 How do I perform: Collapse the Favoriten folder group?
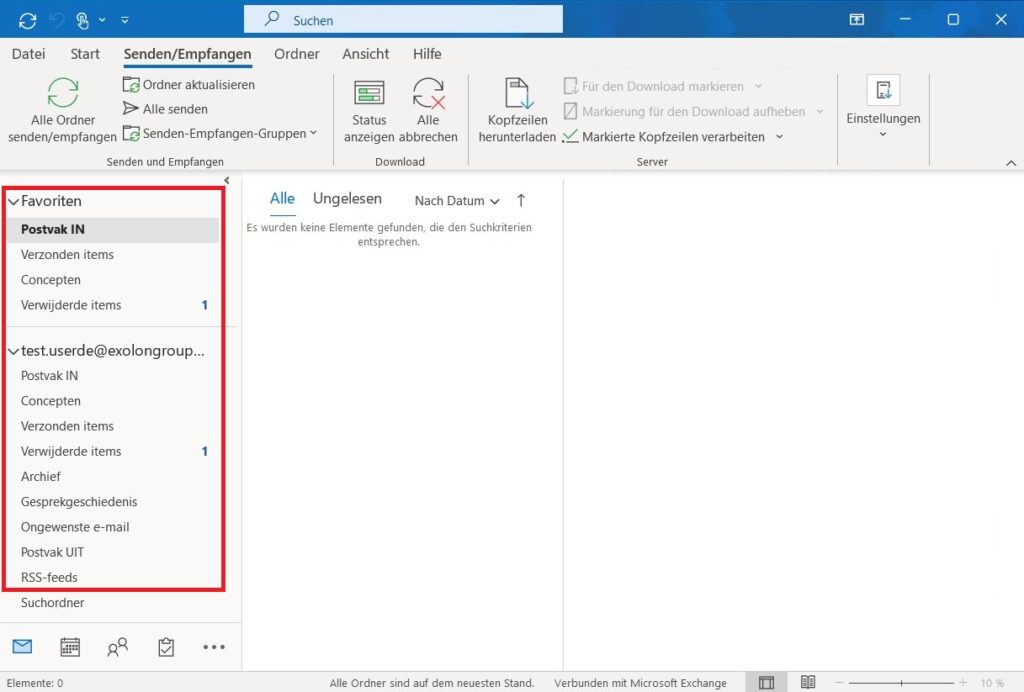coord(13,201)
